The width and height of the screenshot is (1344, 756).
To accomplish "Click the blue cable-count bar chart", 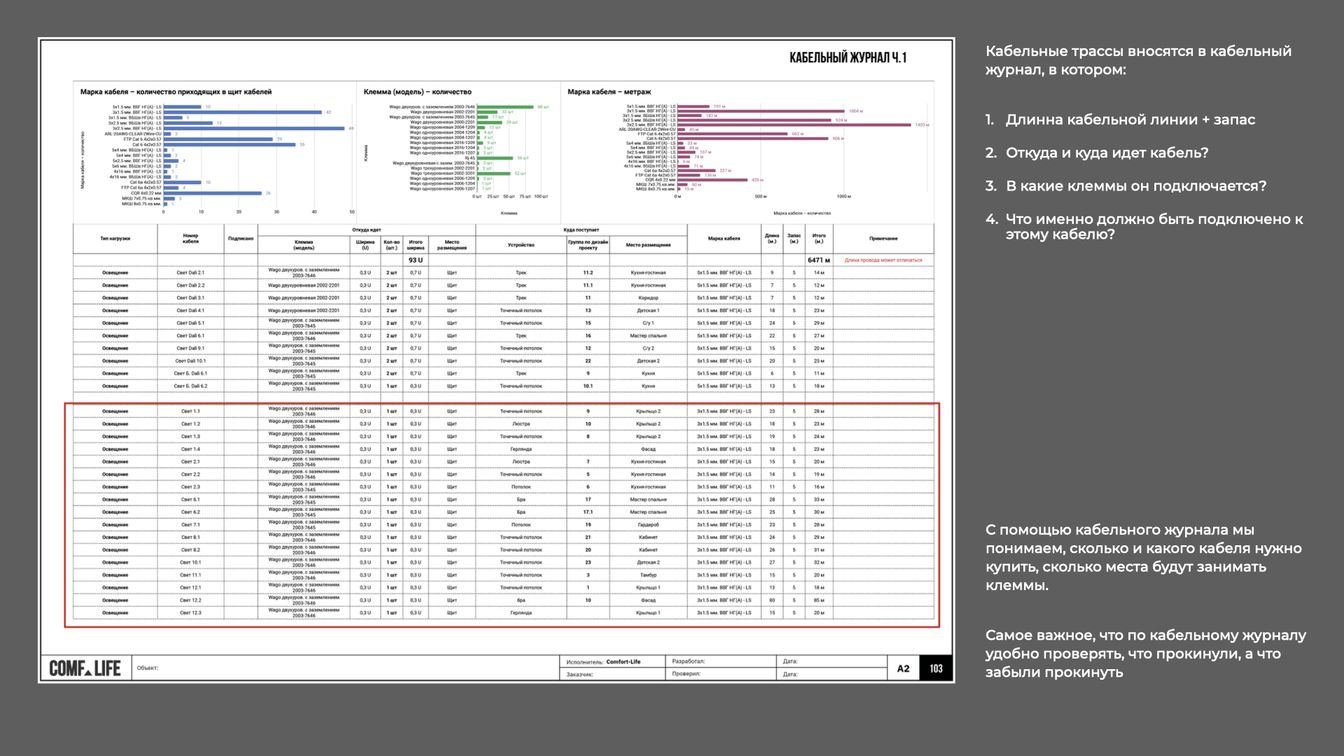I will (x=217, y=156).
